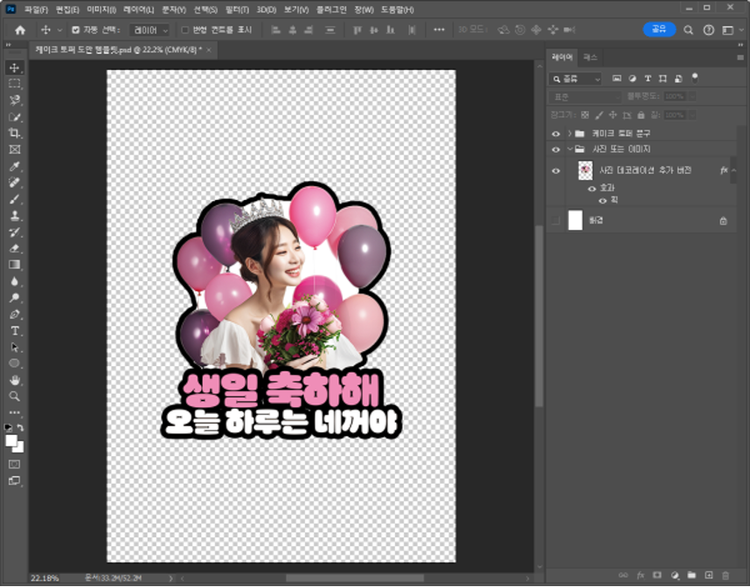Image resolution: width=750 pixels, height=587 pixels.
Task: Switch to the 패스 panel tab
Action: point(591,58)
